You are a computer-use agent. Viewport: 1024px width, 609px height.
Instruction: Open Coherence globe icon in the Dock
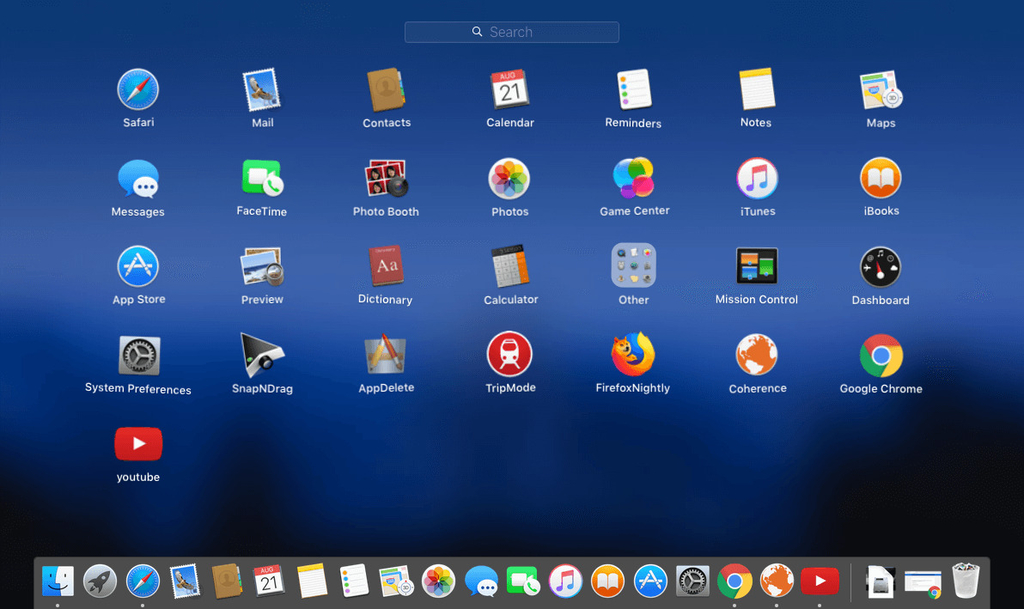[x=776, y=581]
